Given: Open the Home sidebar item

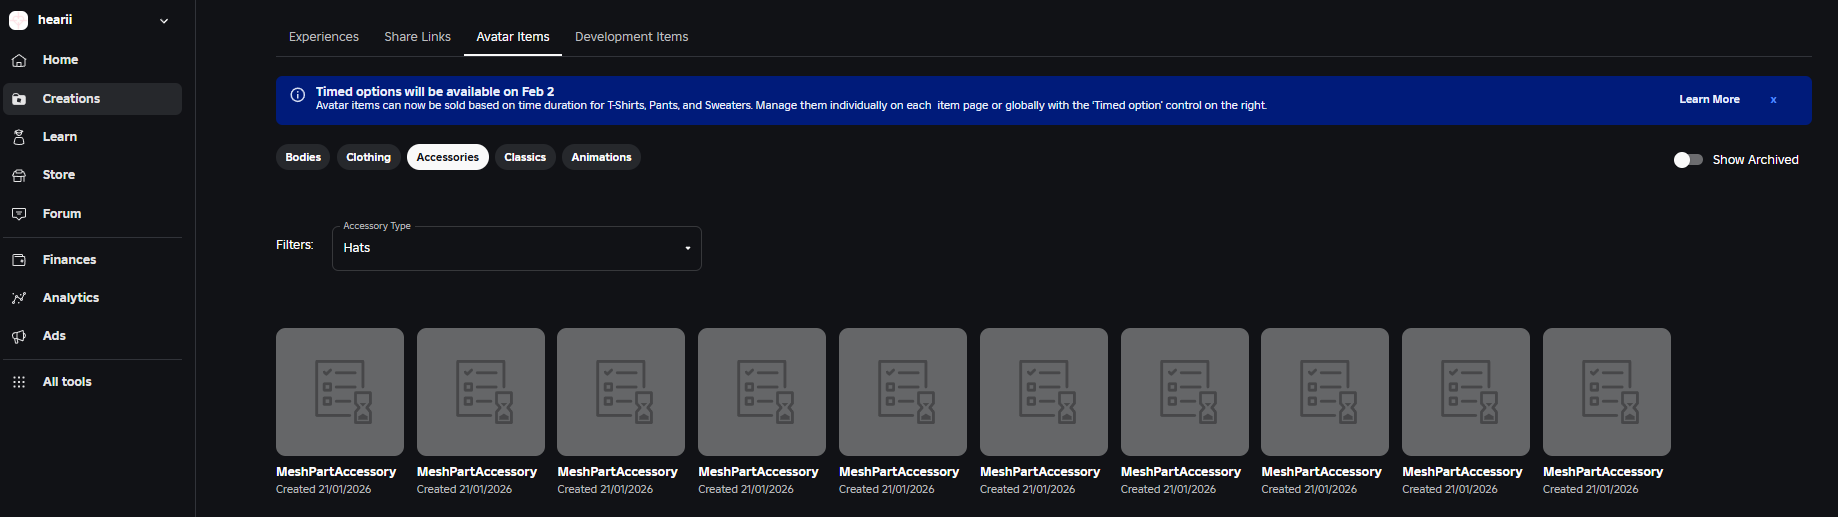Looking at the screenshot, I should click(92, 60).
